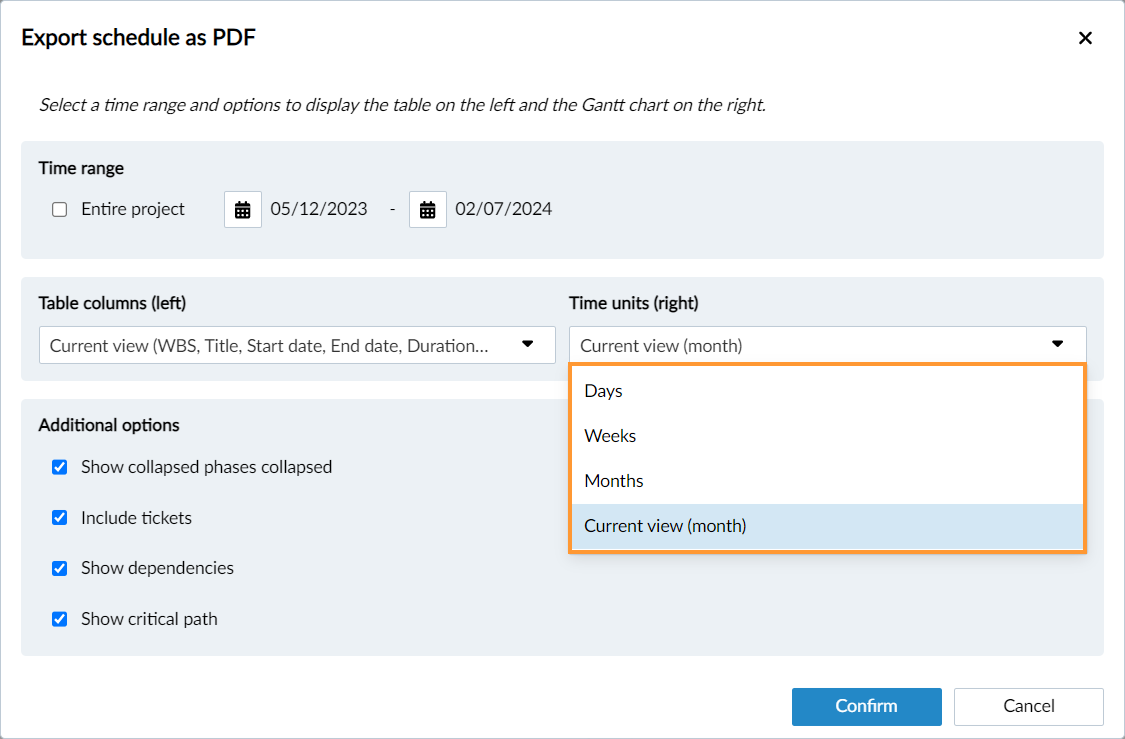Close the Export schedule dialog

click(x=1084, y=38)
